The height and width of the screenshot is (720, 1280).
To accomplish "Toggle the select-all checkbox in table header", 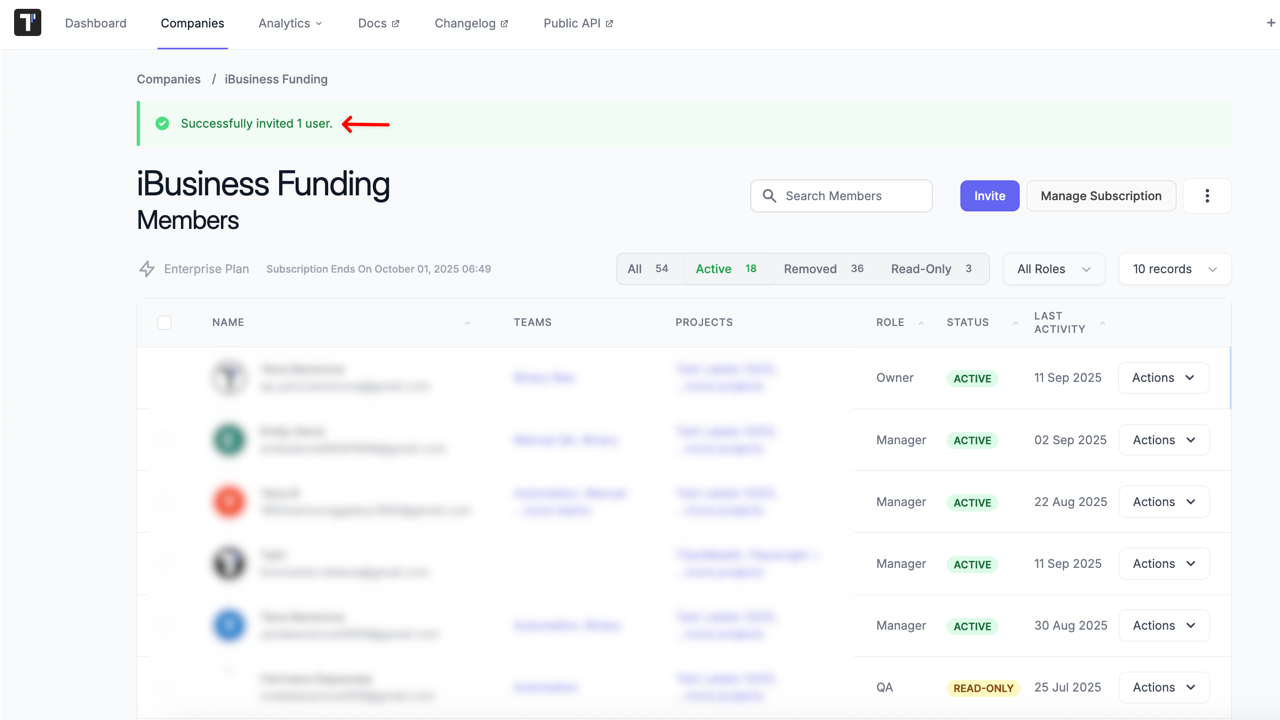I will click(x=164, y=323).
